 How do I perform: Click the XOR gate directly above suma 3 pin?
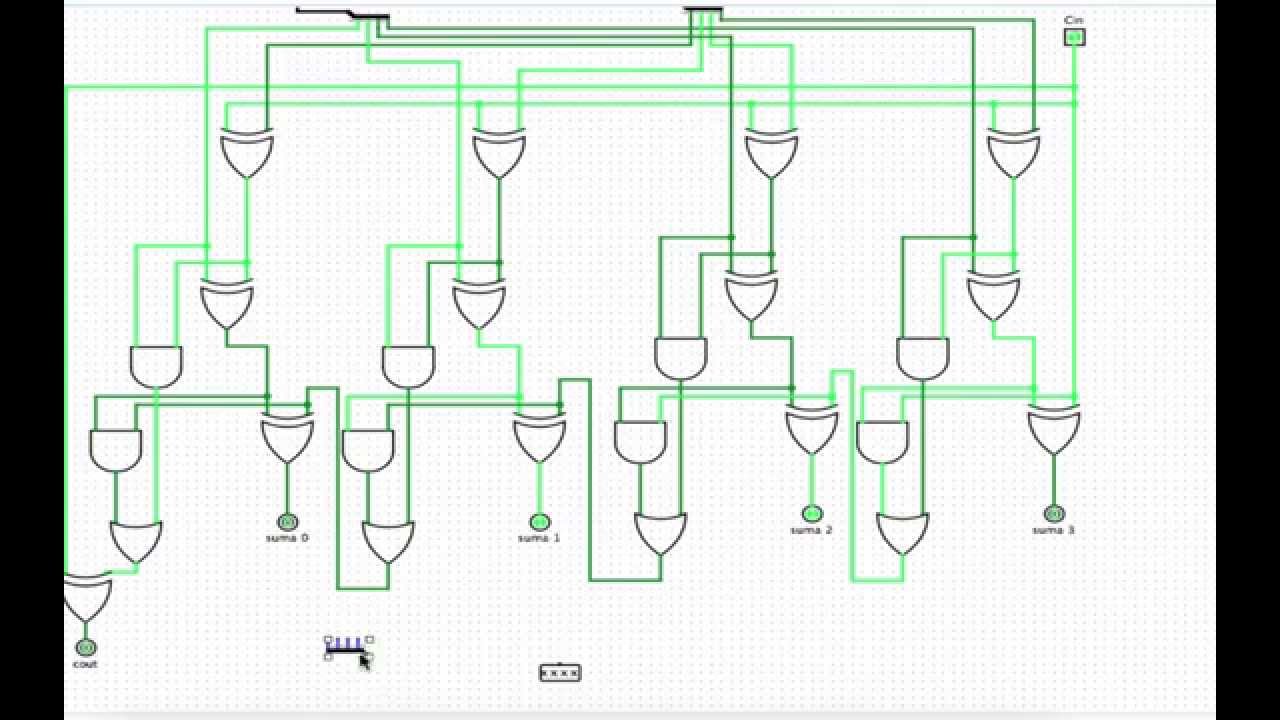[1054, 429]
